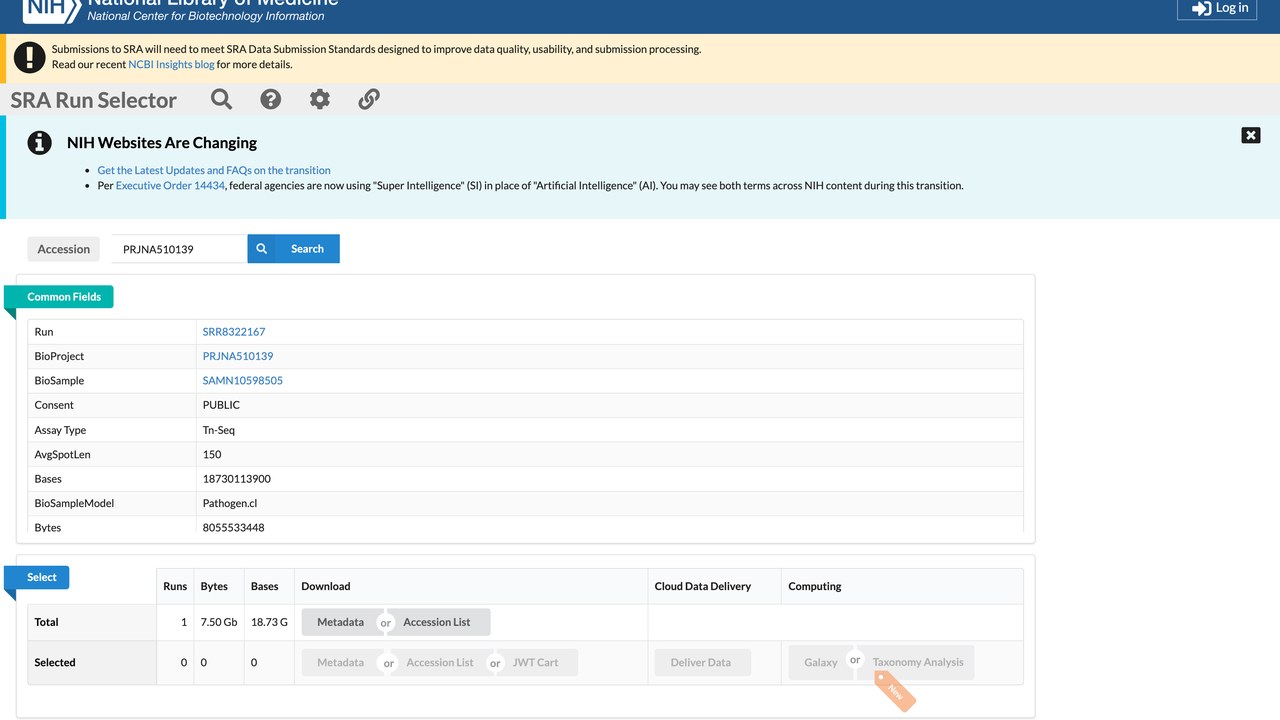Image resolution: width=1280 pixels, height=720 pixels.
Task: Dismiss the NIH Websites Are Changing banner
Action: point(1251,135)
